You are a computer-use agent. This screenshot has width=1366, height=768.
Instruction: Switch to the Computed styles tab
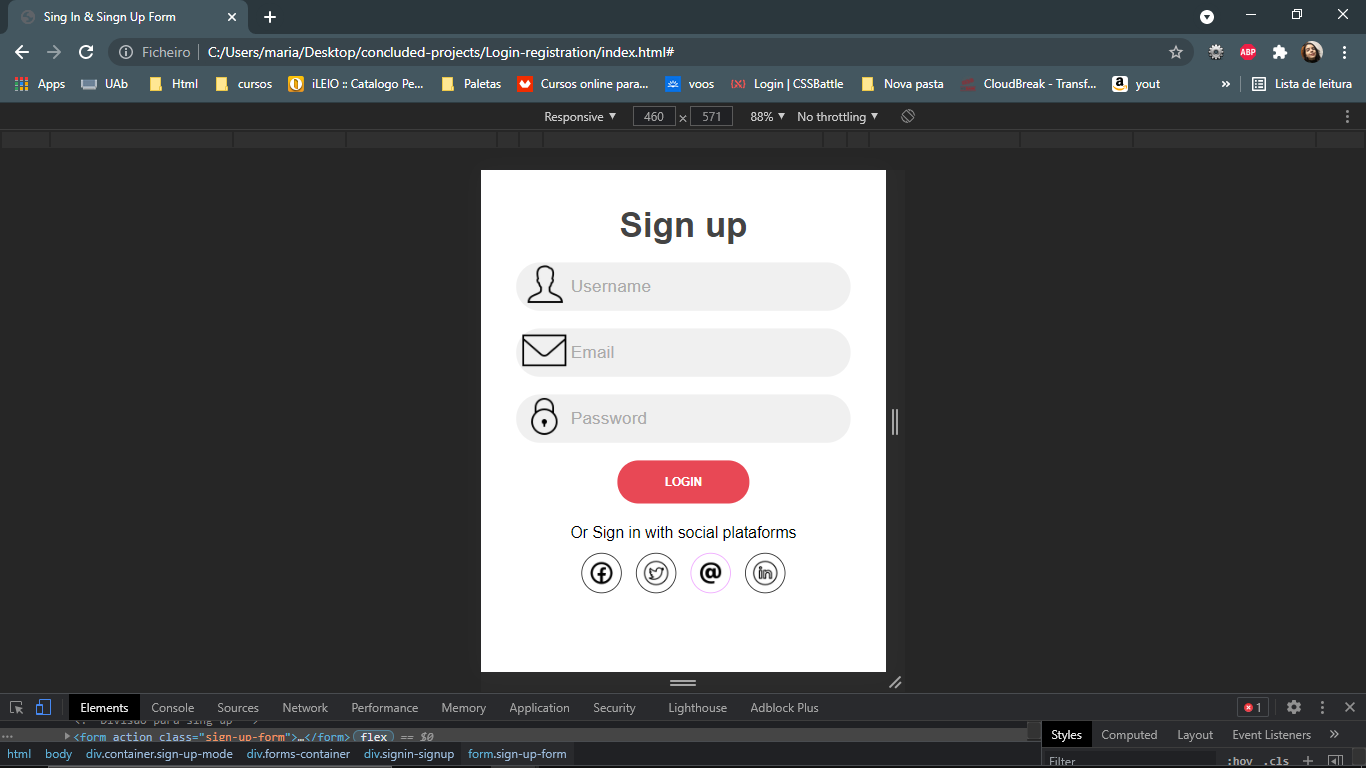coord(1129,734)
